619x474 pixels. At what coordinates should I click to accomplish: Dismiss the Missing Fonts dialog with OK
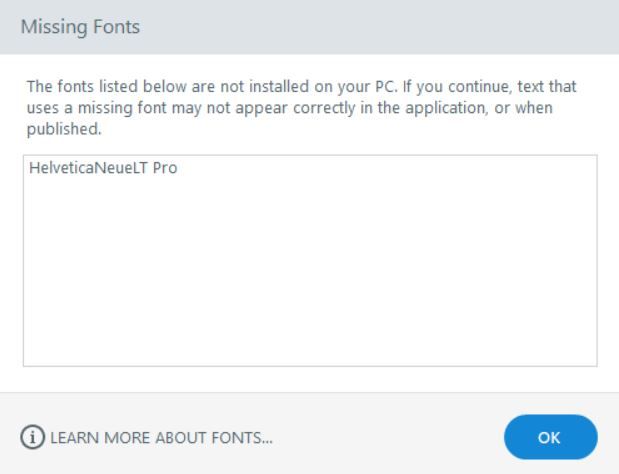tap(549, 437)
